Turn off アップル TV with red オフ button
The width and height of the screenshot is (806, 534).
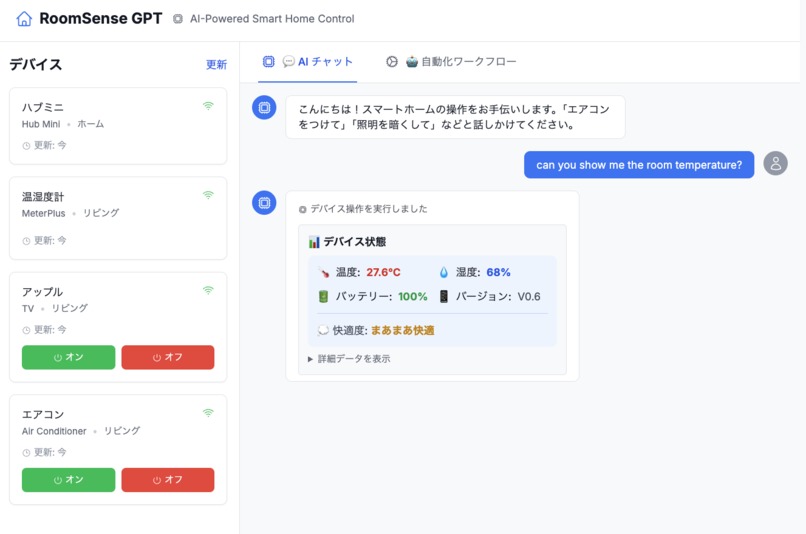pyautogui.click(x=168, y=357)
